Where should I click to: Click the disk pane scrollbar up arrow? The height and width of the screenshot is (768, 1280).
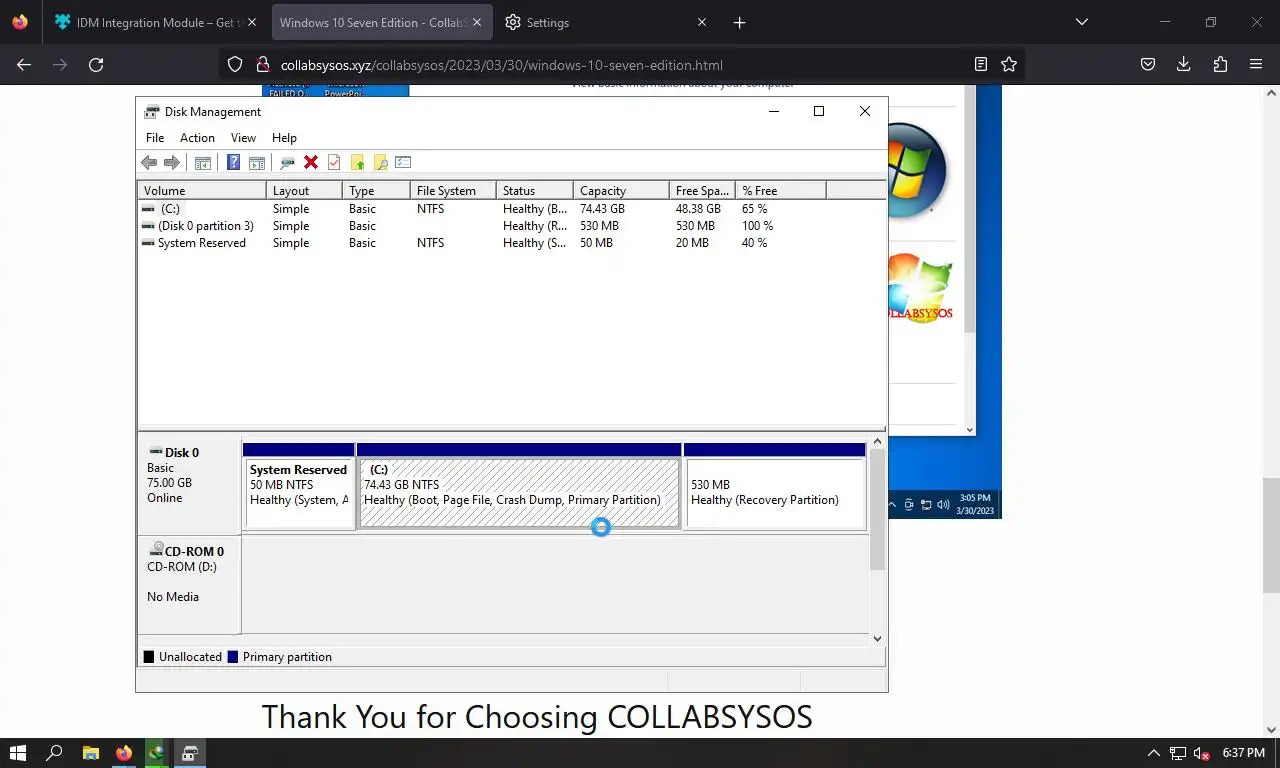[x=877, y=442]
